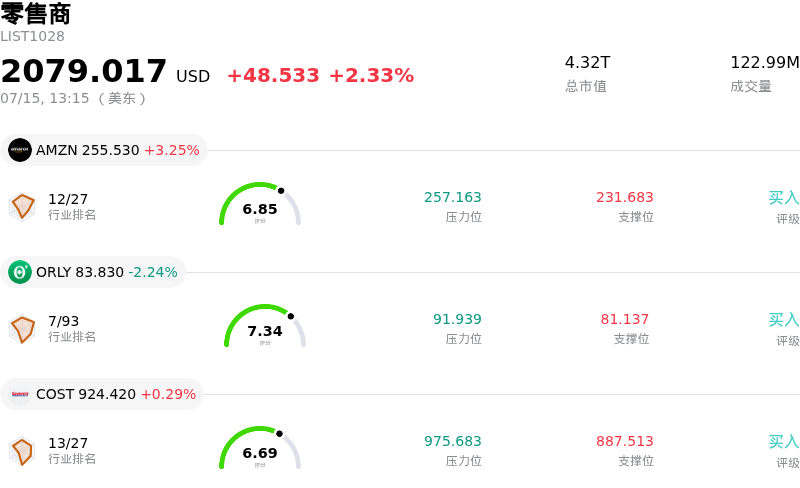The width and height of the screenshot is (800, 488).
Task: Click the Costco logo icon
Action: point(20,394)
